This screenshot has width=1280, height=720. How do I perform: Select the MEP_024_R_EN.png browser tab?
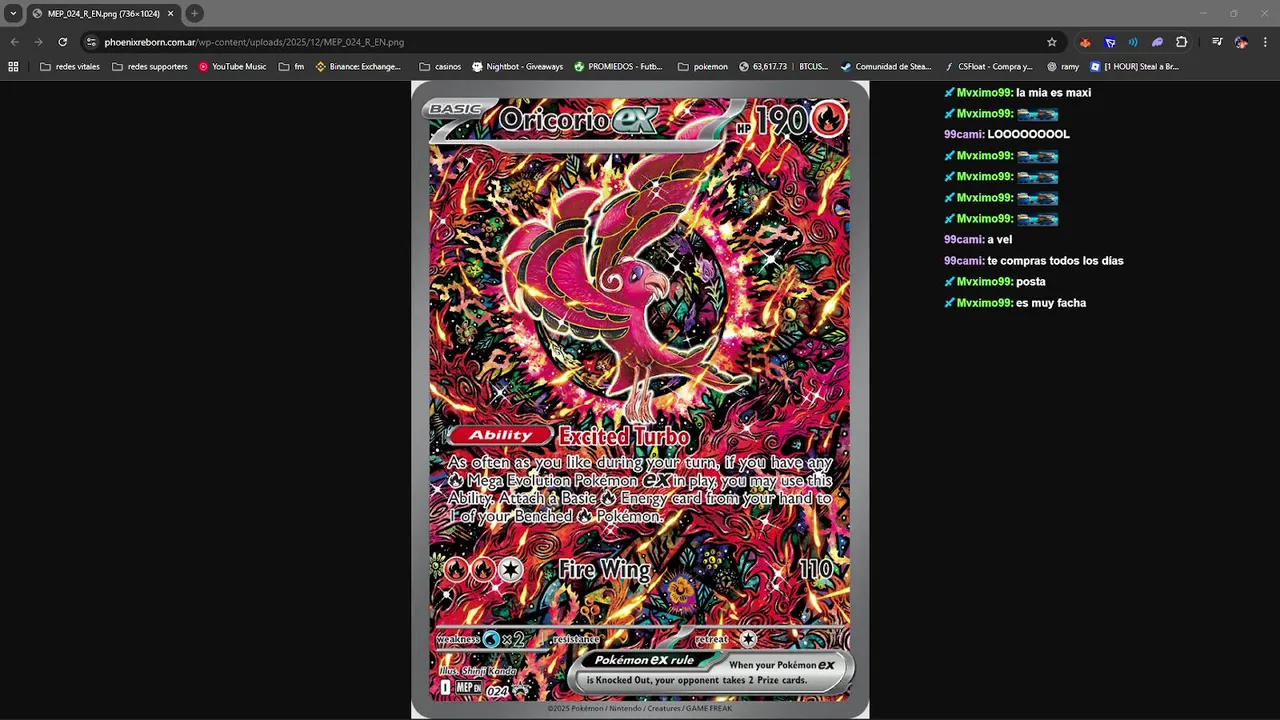click(103, 14)
